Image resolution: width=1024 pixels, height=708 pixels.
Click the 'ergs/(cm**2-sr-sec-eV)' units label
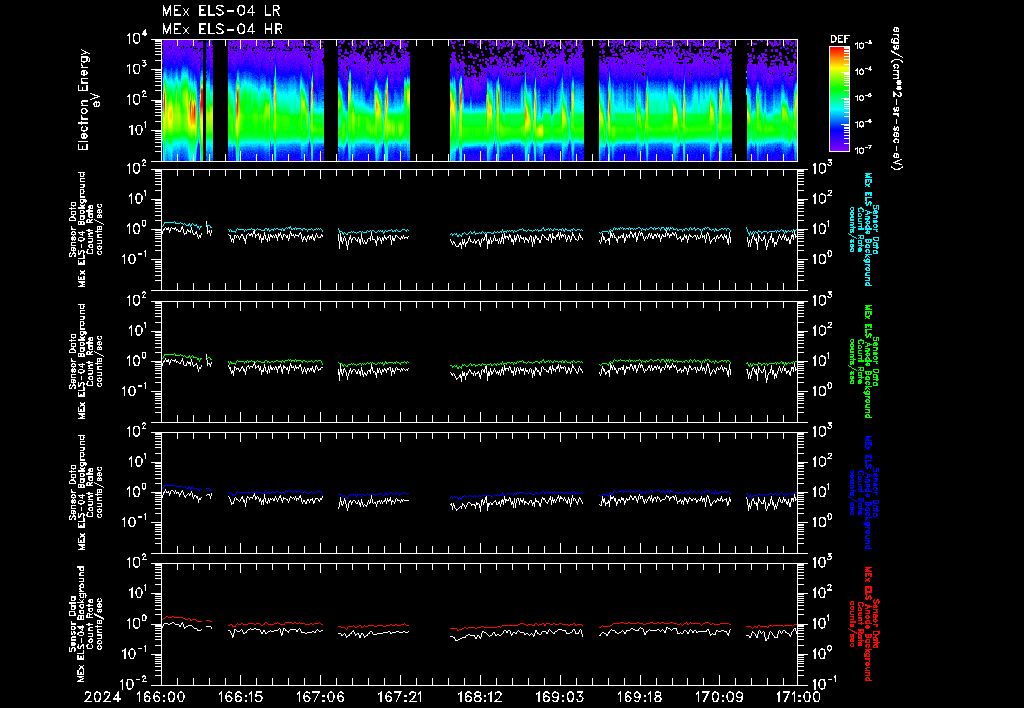(897, 99)
